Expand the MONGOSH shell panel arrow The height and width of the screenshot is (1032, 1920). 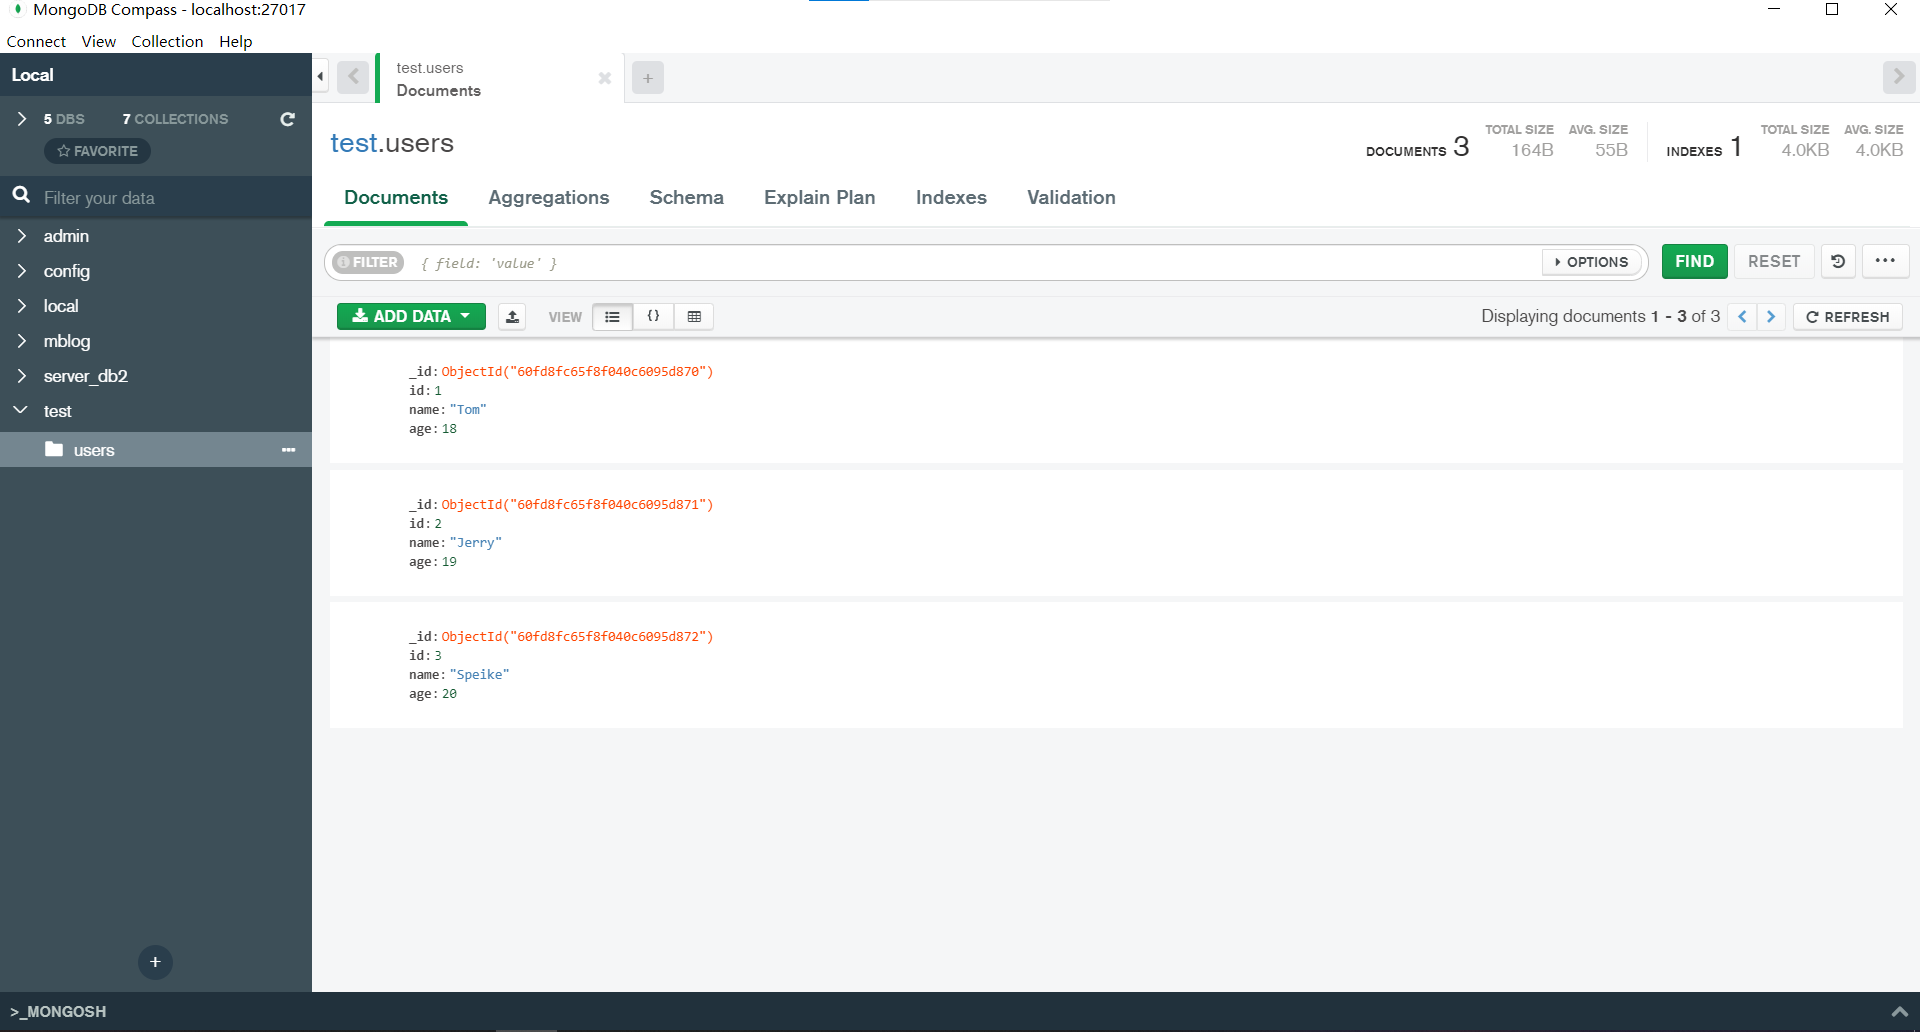tap(1899, 1012)
